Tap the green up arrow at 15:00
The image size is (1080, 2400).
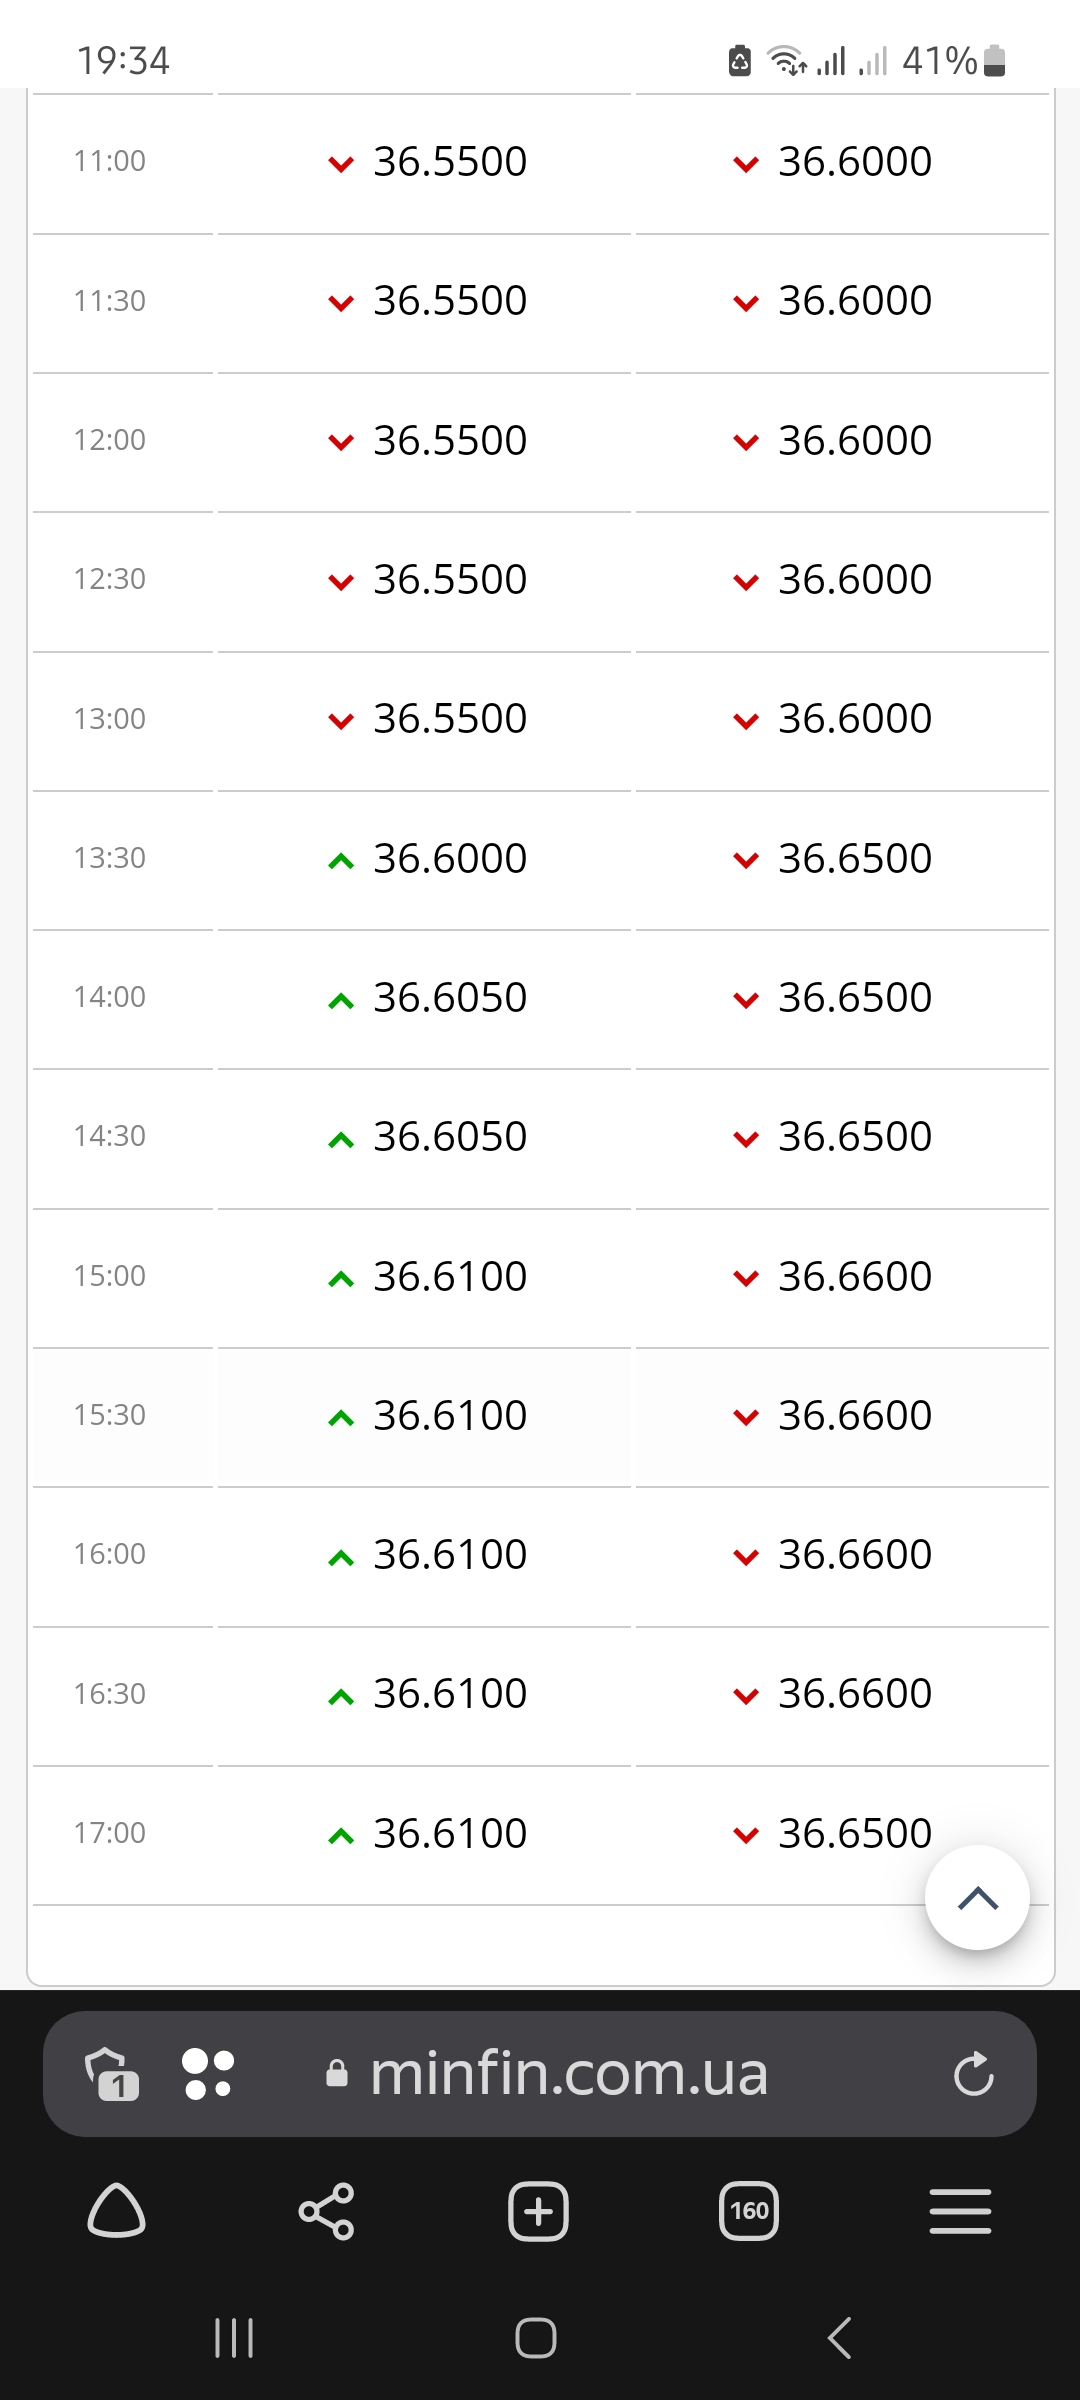pyautogui.click(x=341, y=1279)
